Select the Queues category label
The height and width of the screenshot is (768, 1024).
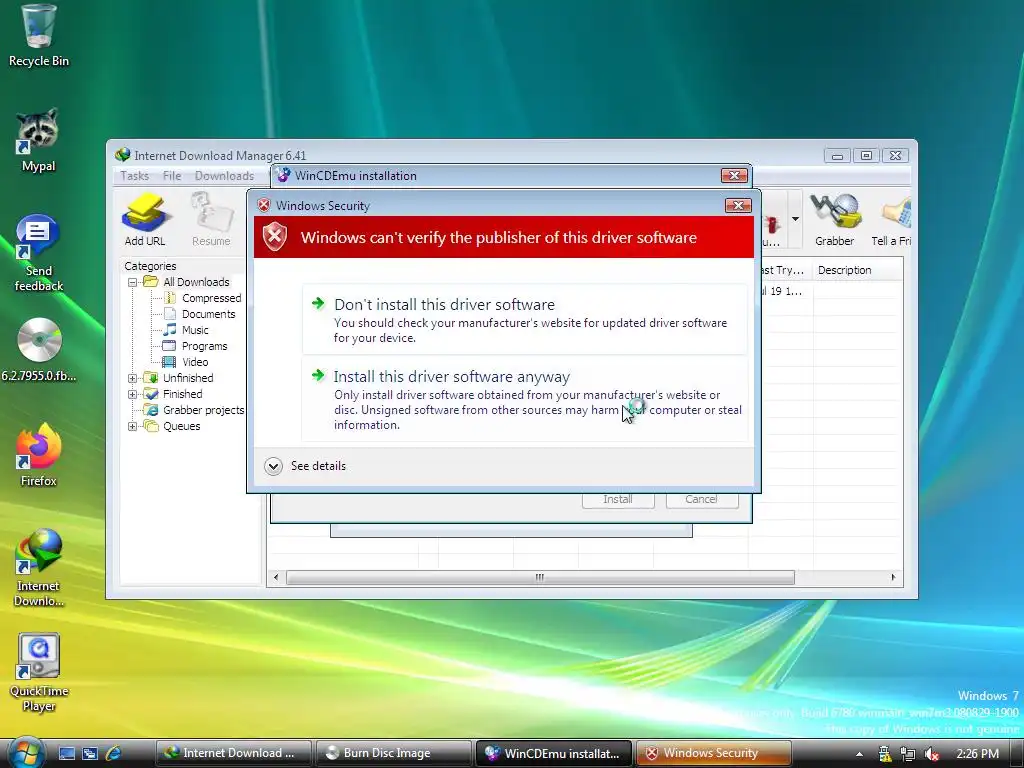pos(182,426)
